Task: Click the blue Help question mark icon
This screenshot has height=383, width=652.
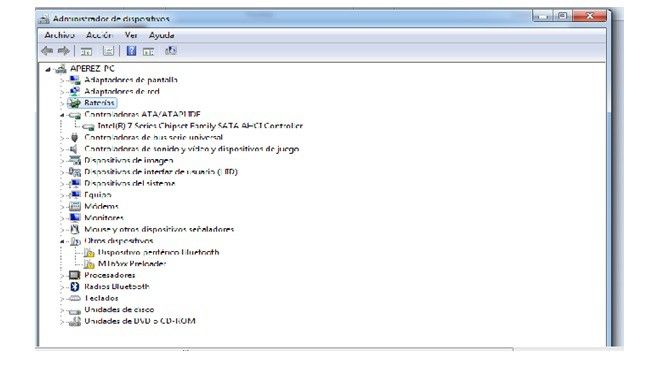Action: click(131, 51)
